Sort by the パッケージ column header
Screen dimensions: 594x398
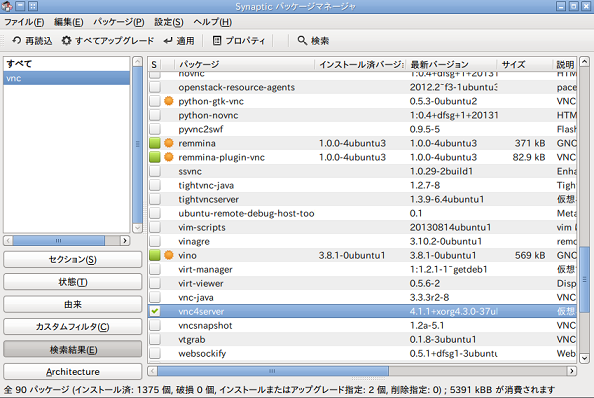pos(244,64)
